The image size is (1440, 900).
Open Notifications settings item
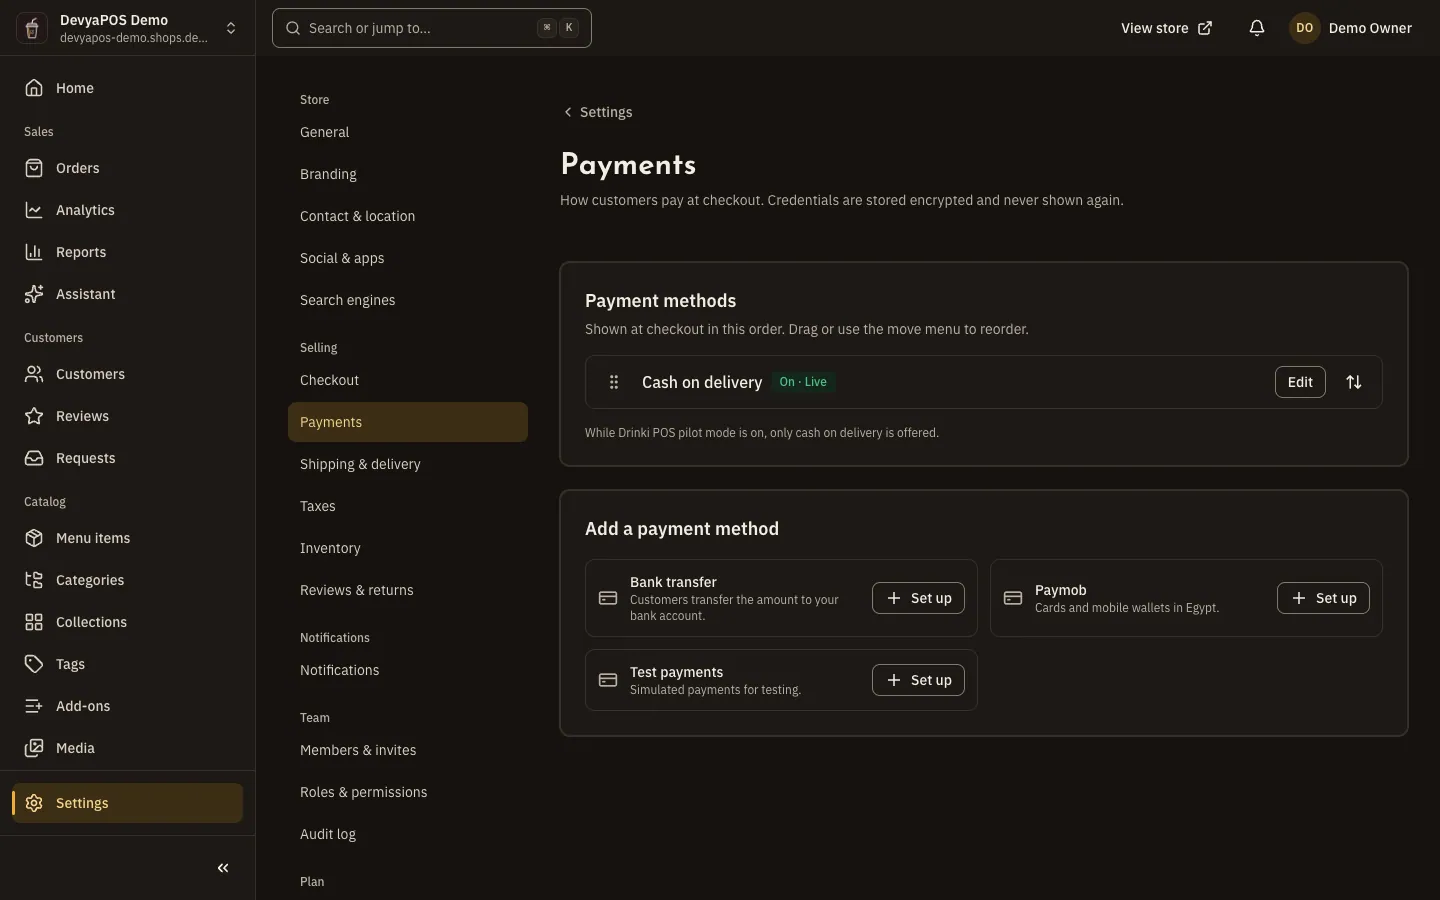pos(408,670)
